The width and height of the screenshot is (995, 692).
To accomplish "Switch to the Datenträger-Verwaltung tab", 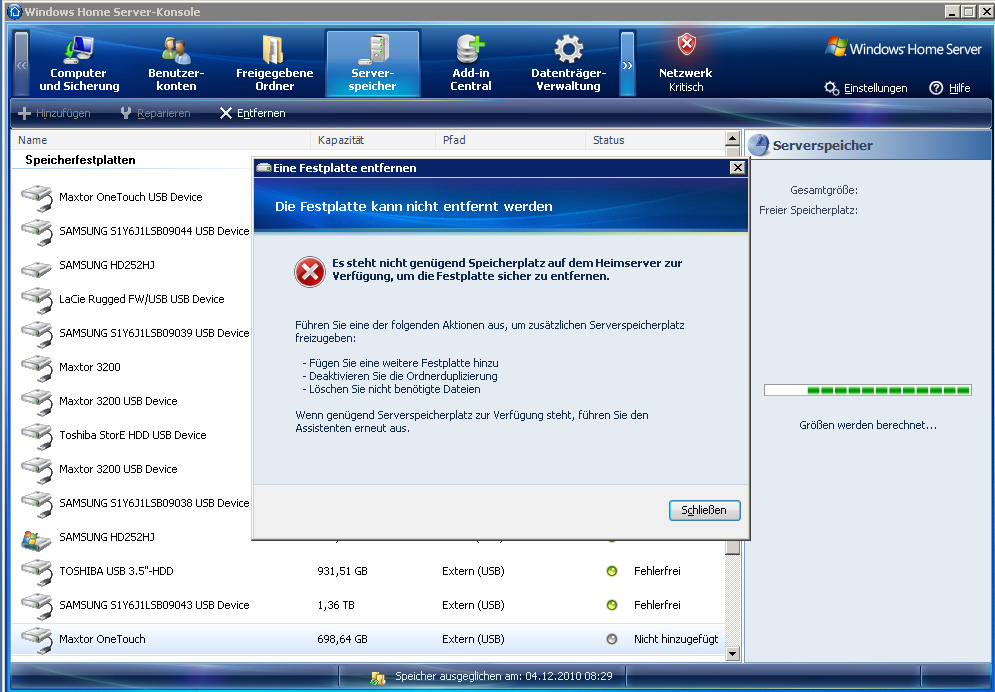I will [x=568, y=63].
